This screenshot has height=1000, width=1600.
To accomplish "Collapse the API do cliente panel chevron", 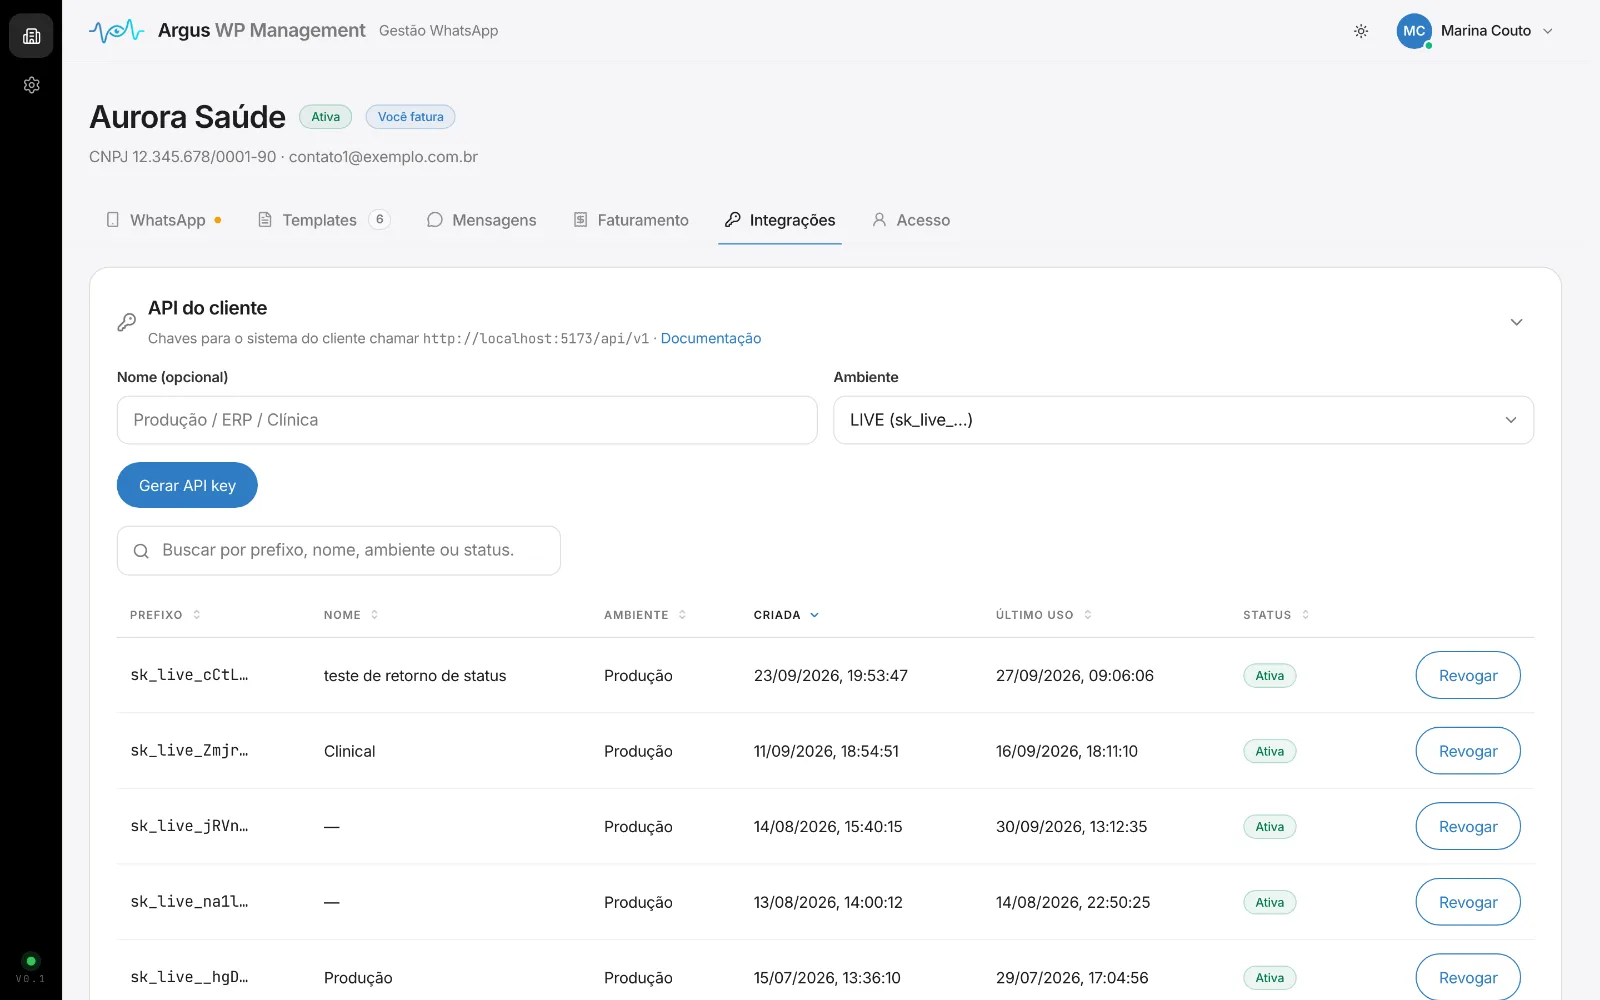I will coord(1516,322).
